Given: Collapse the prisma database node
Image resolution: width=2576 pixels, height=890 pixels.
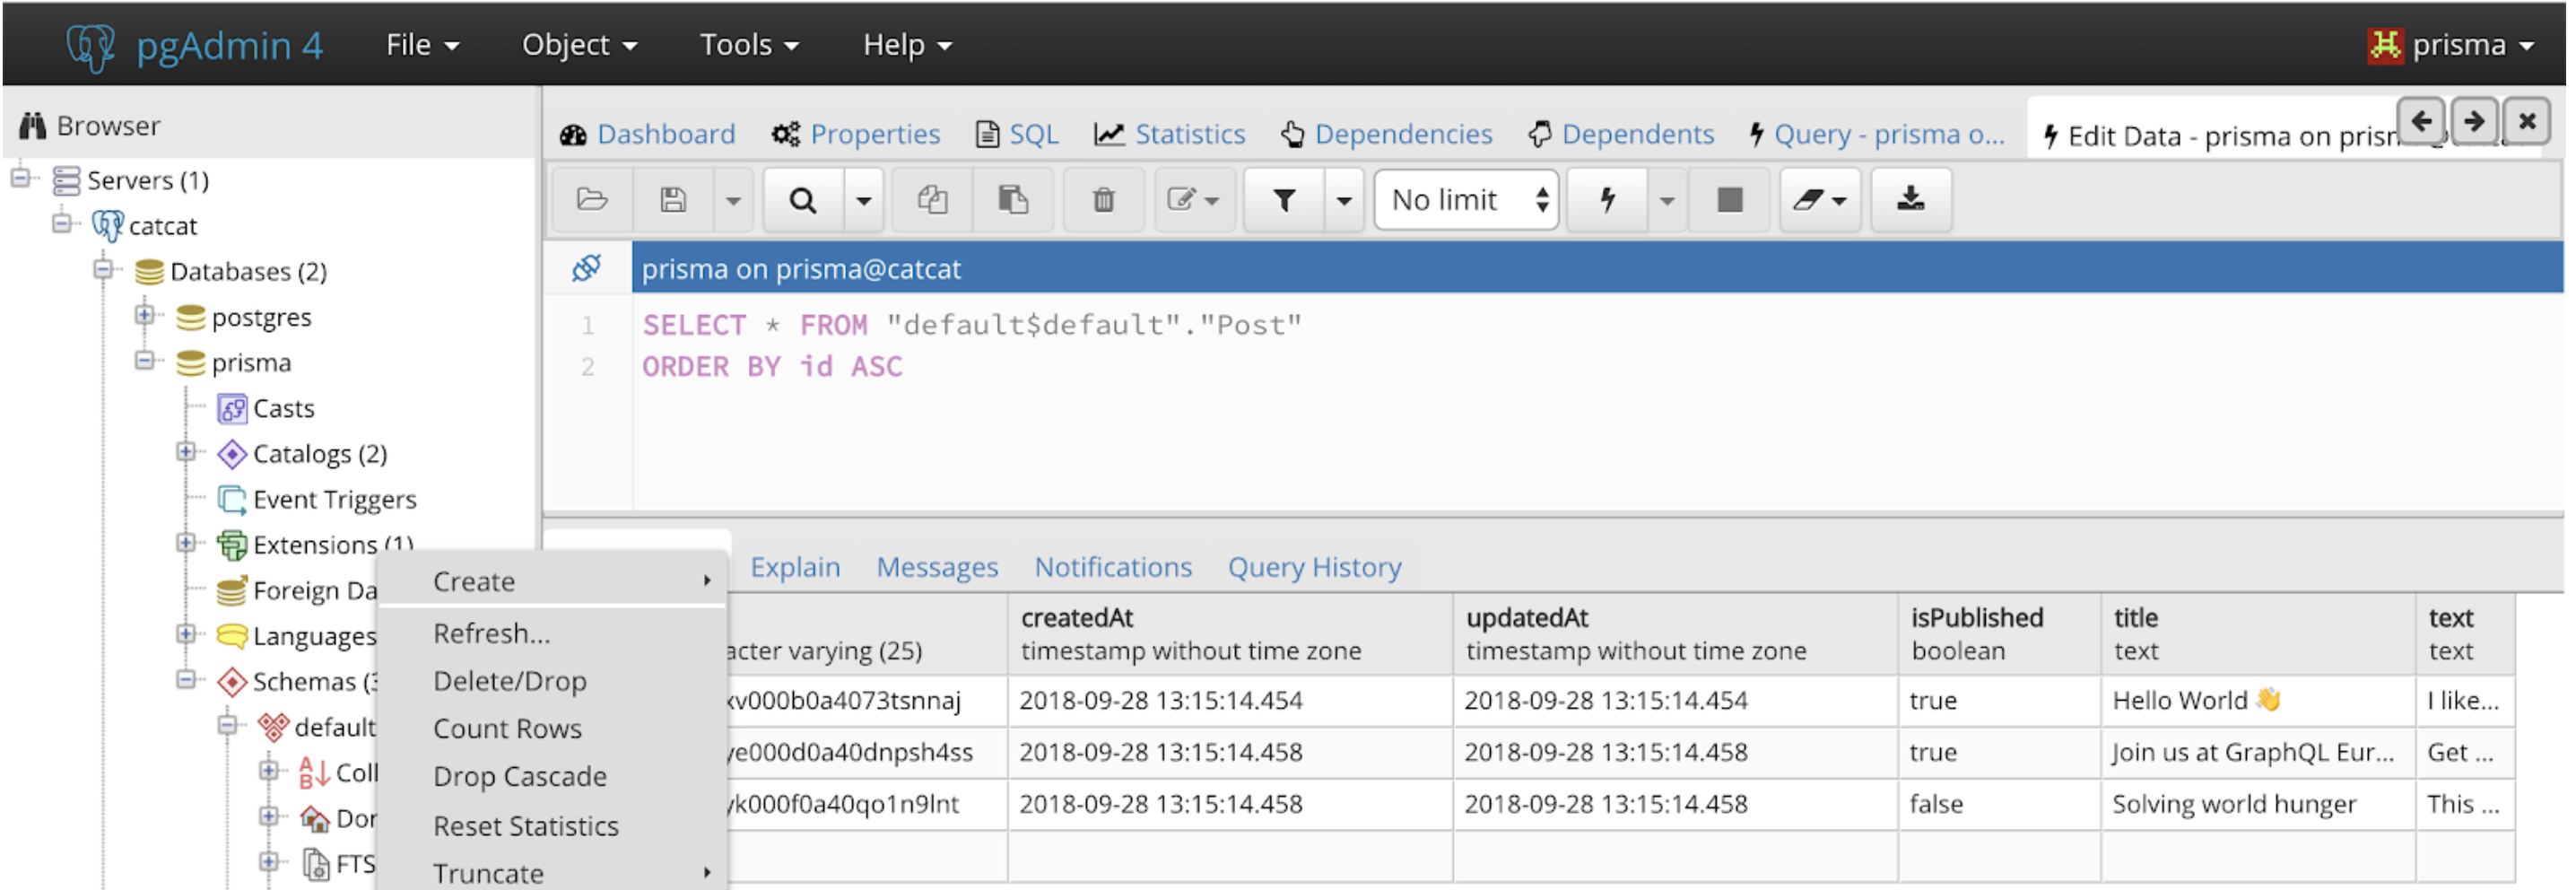Looking at the screenshot, I should point(145,360).
